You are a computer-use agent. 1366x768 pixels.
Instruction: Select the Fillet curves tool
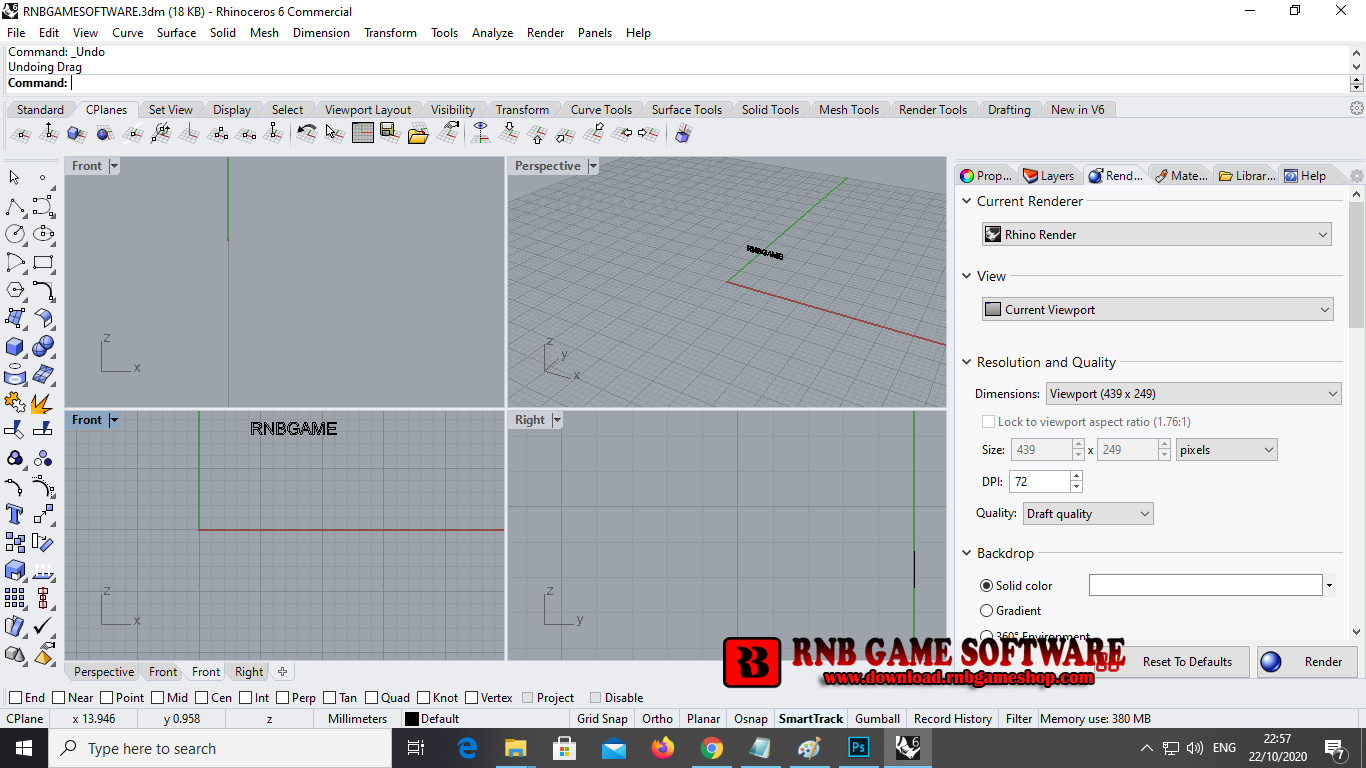[43, 290]
